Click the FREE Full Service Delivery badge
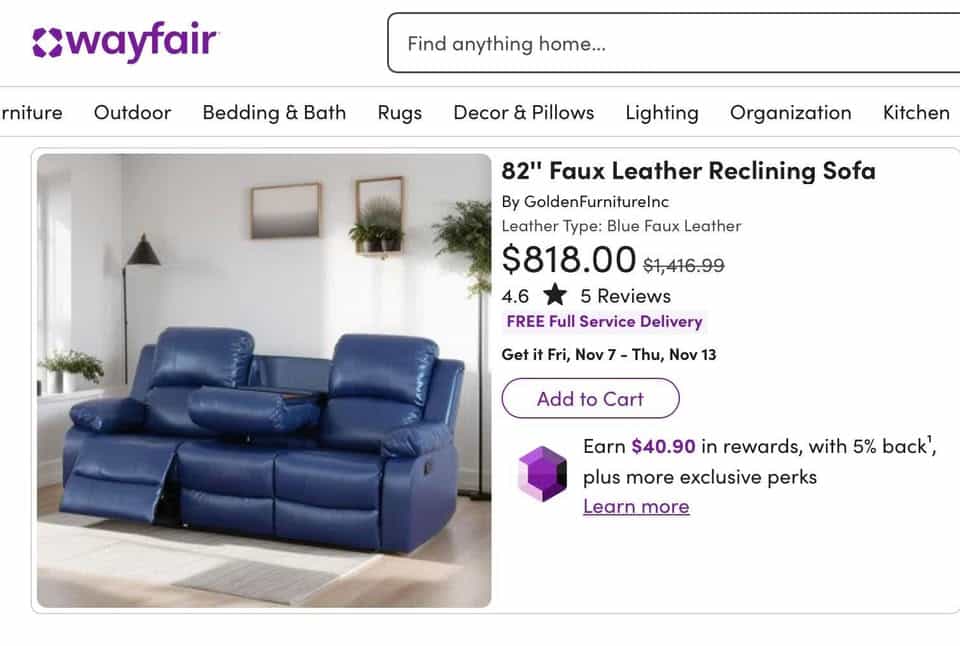960x646 pixels. [x=604, y=321]
